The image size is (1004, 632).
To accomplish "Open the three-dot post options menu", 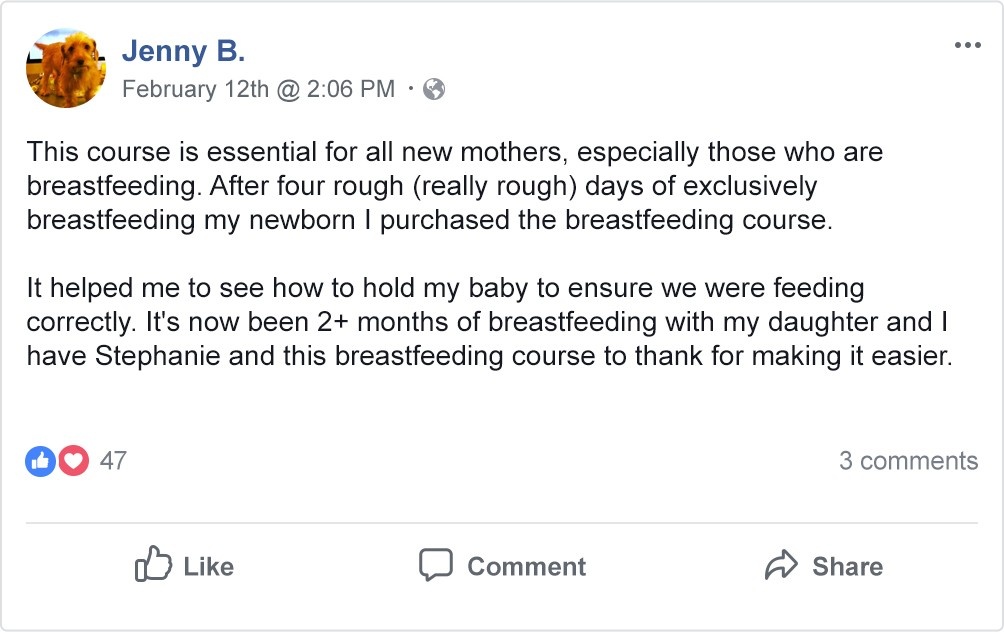I will [967, 46].
